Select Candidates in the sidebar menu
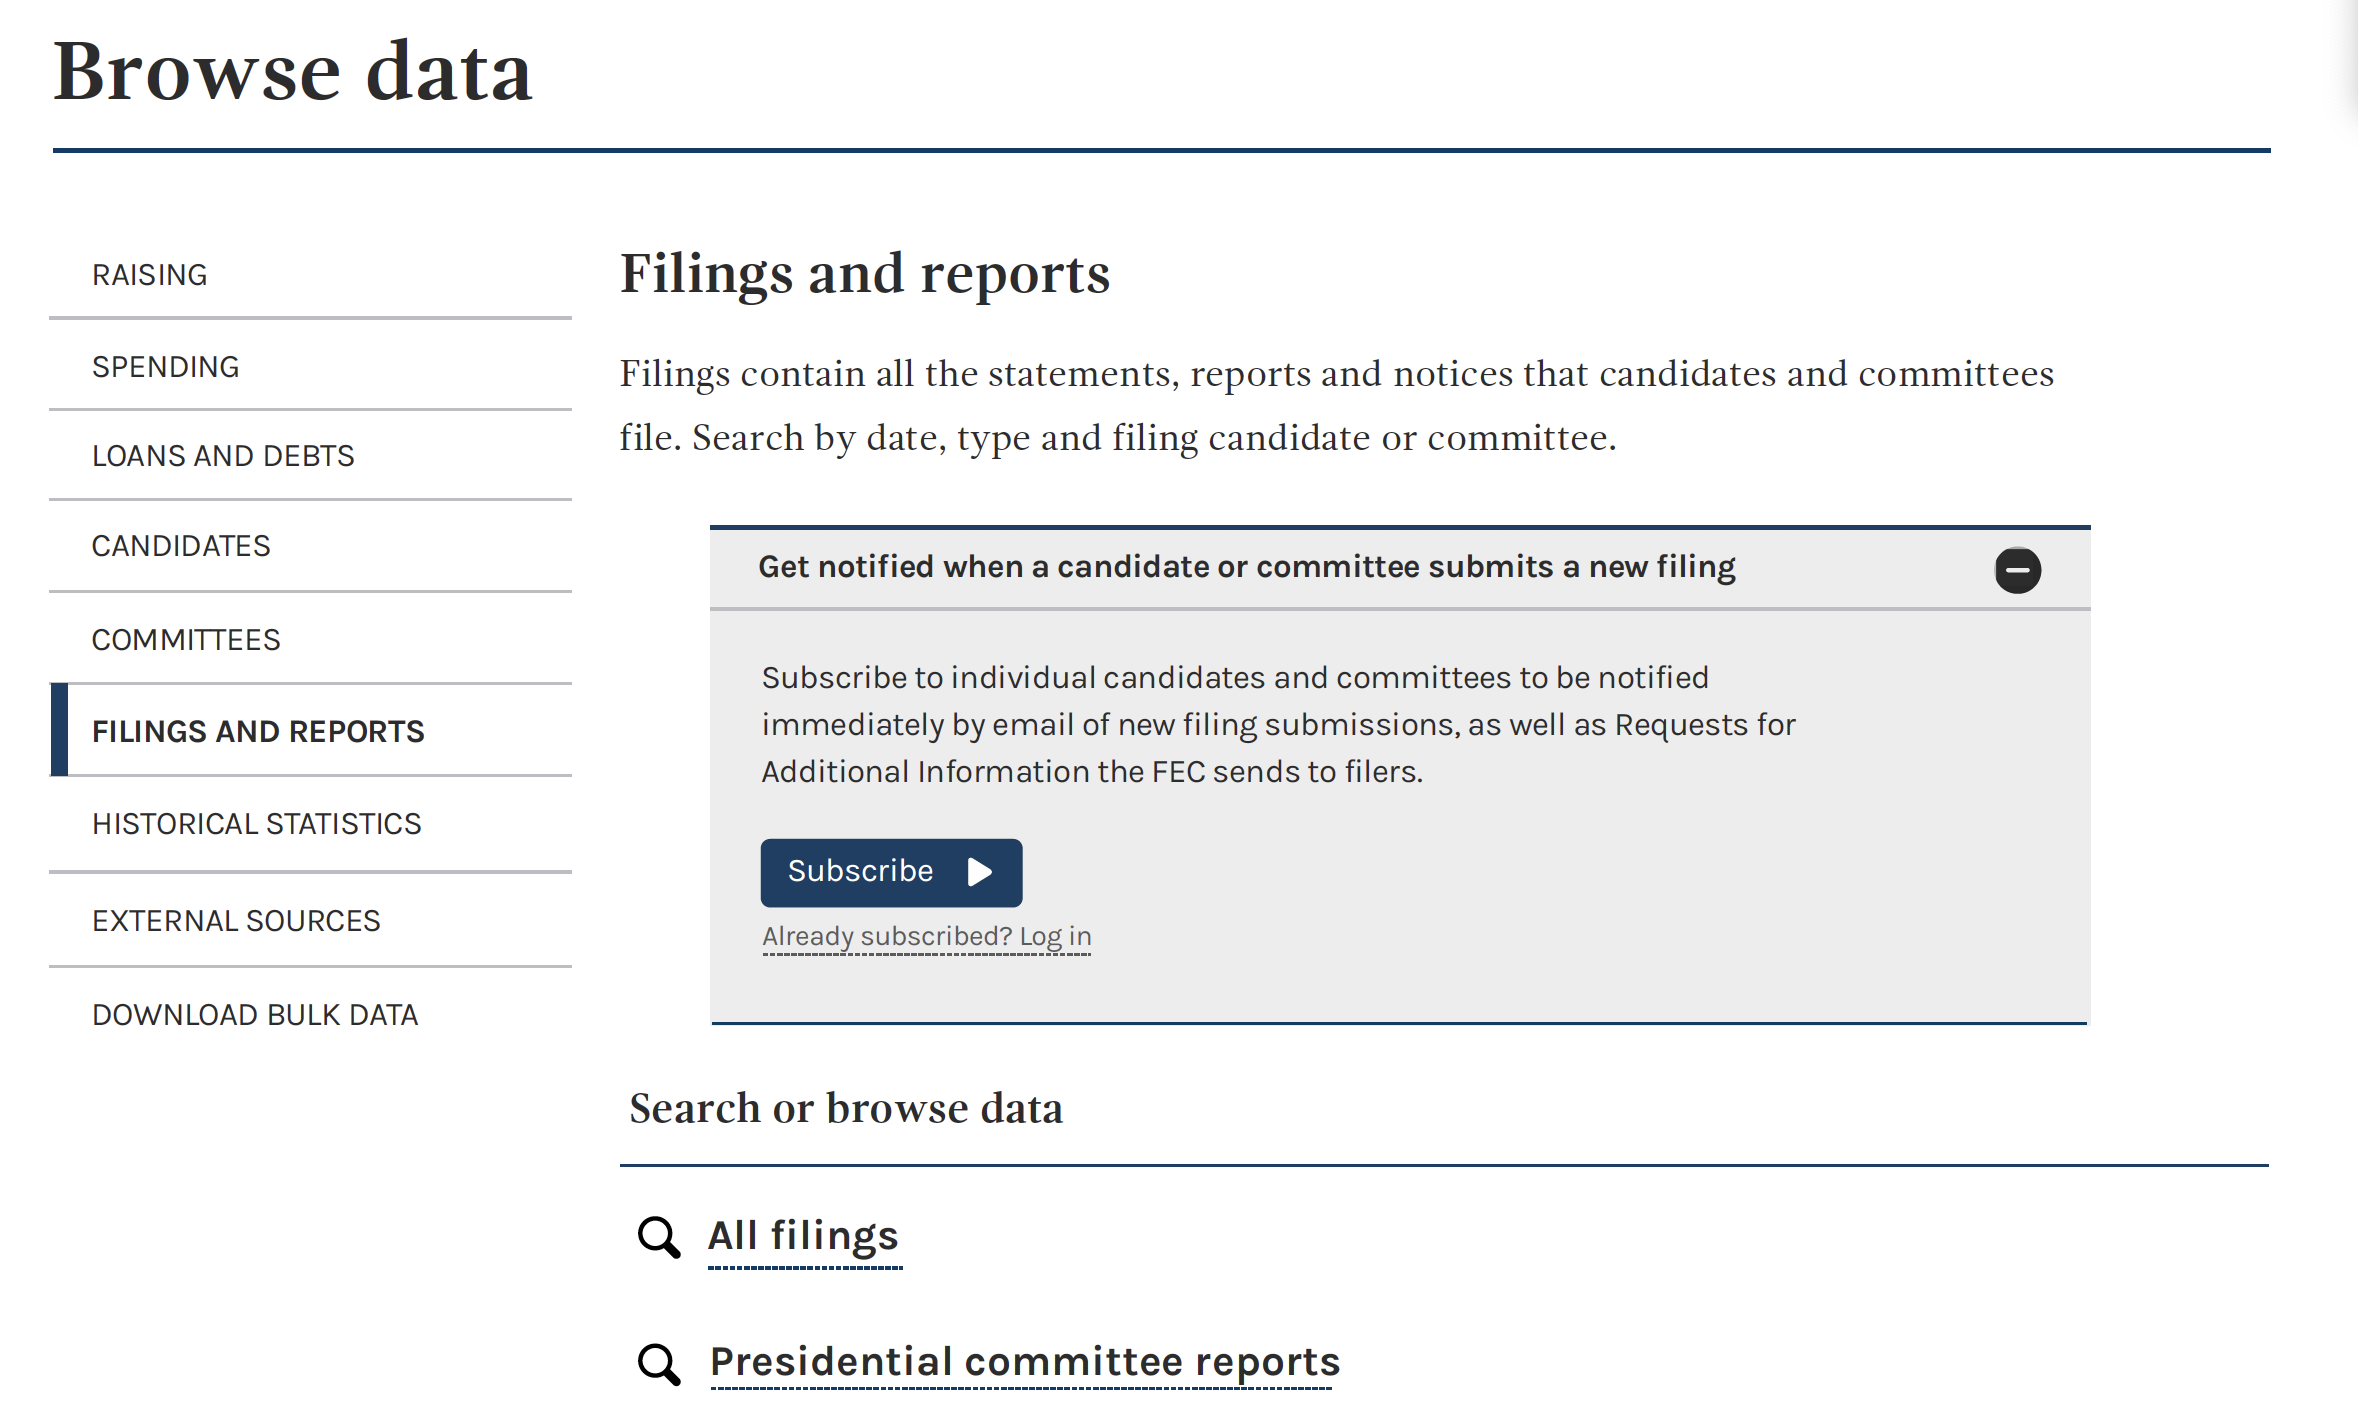Screen dimensions: 2358x1410 [310, 546]
